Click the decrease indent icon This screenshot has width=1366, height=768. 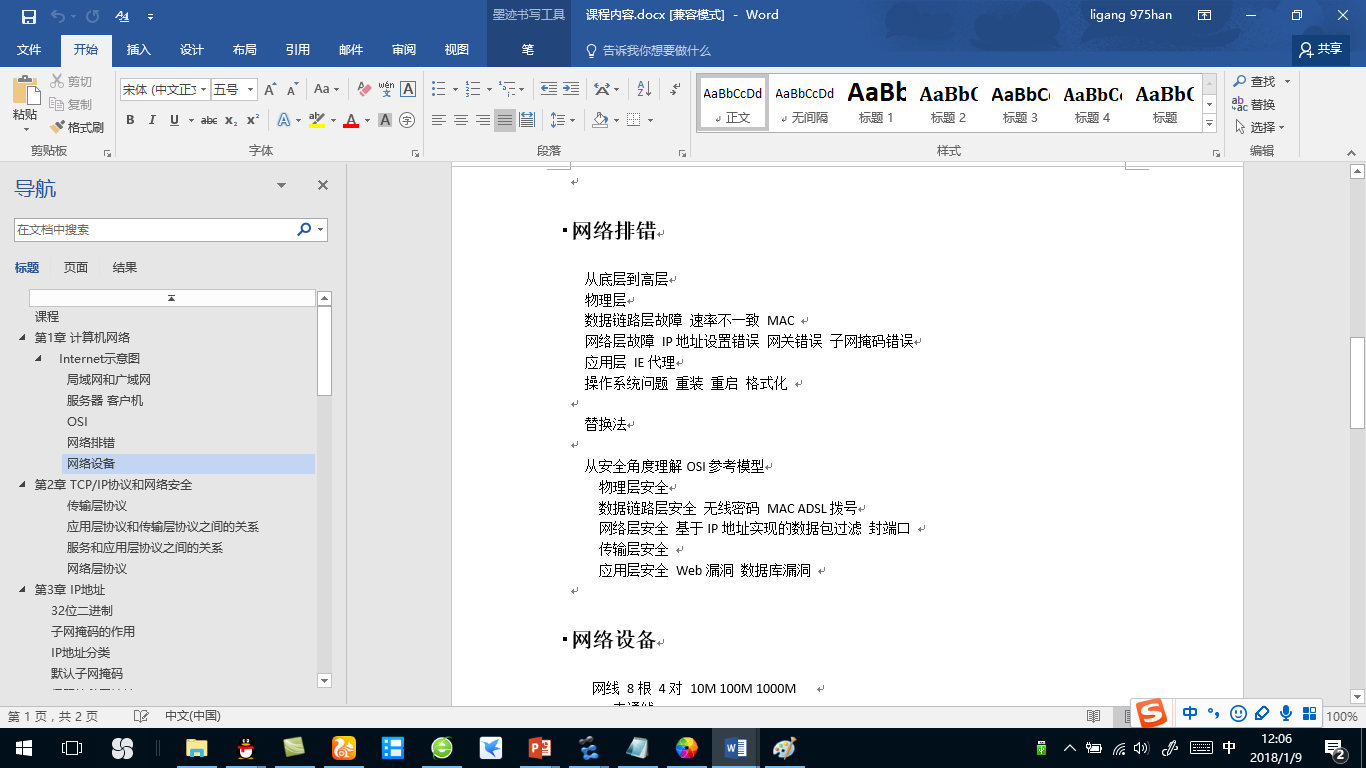pyautogui.click(x=549, y=89)
